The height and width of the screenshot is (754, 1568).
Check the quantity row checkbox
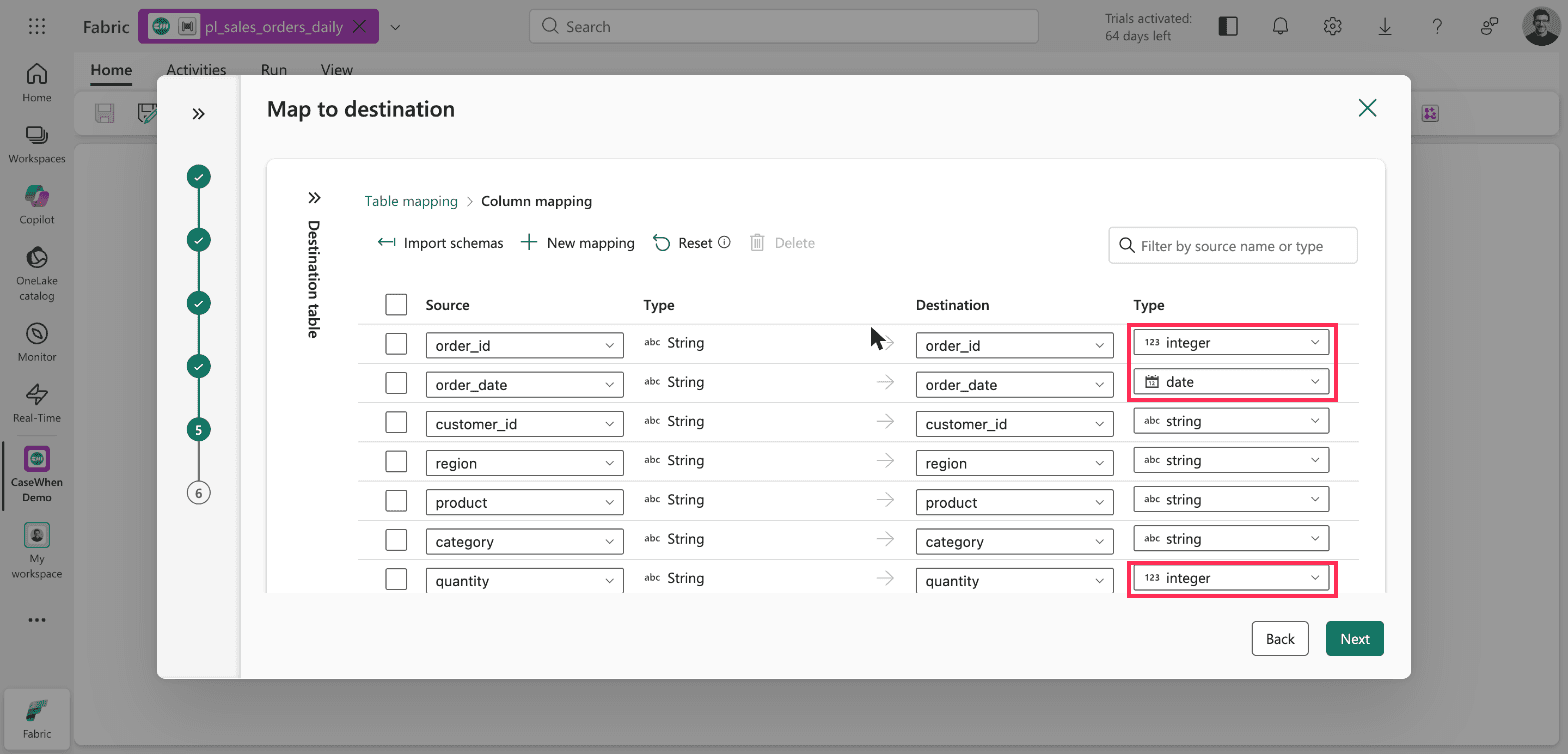[x=396, y=580]
